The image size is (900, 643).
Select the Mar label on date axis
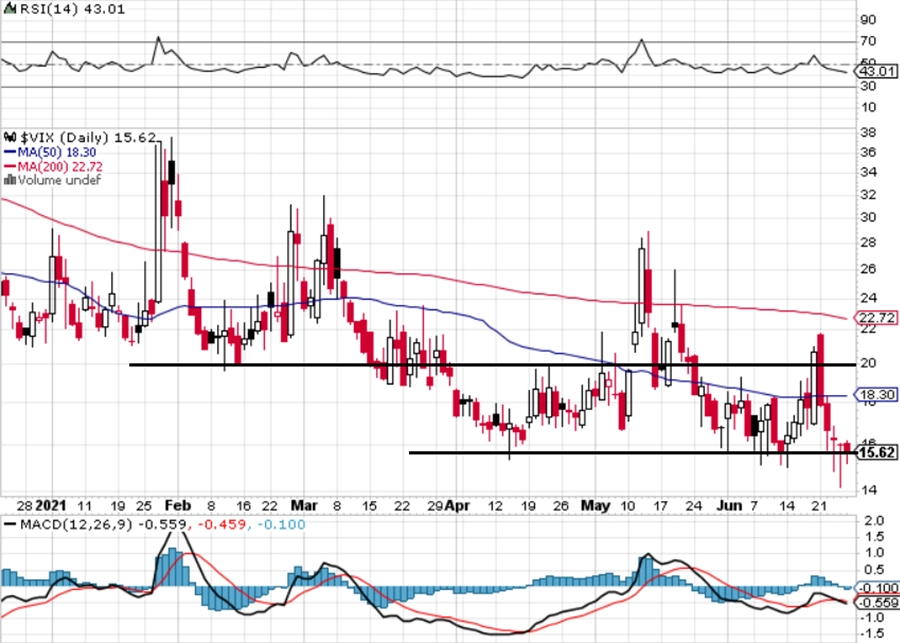click(x=304, y=506)
